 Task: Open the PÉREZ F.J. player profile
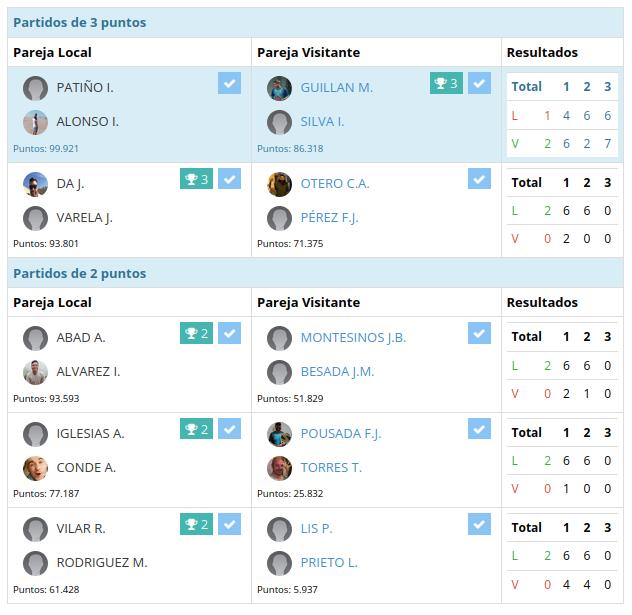coord(329,218)
